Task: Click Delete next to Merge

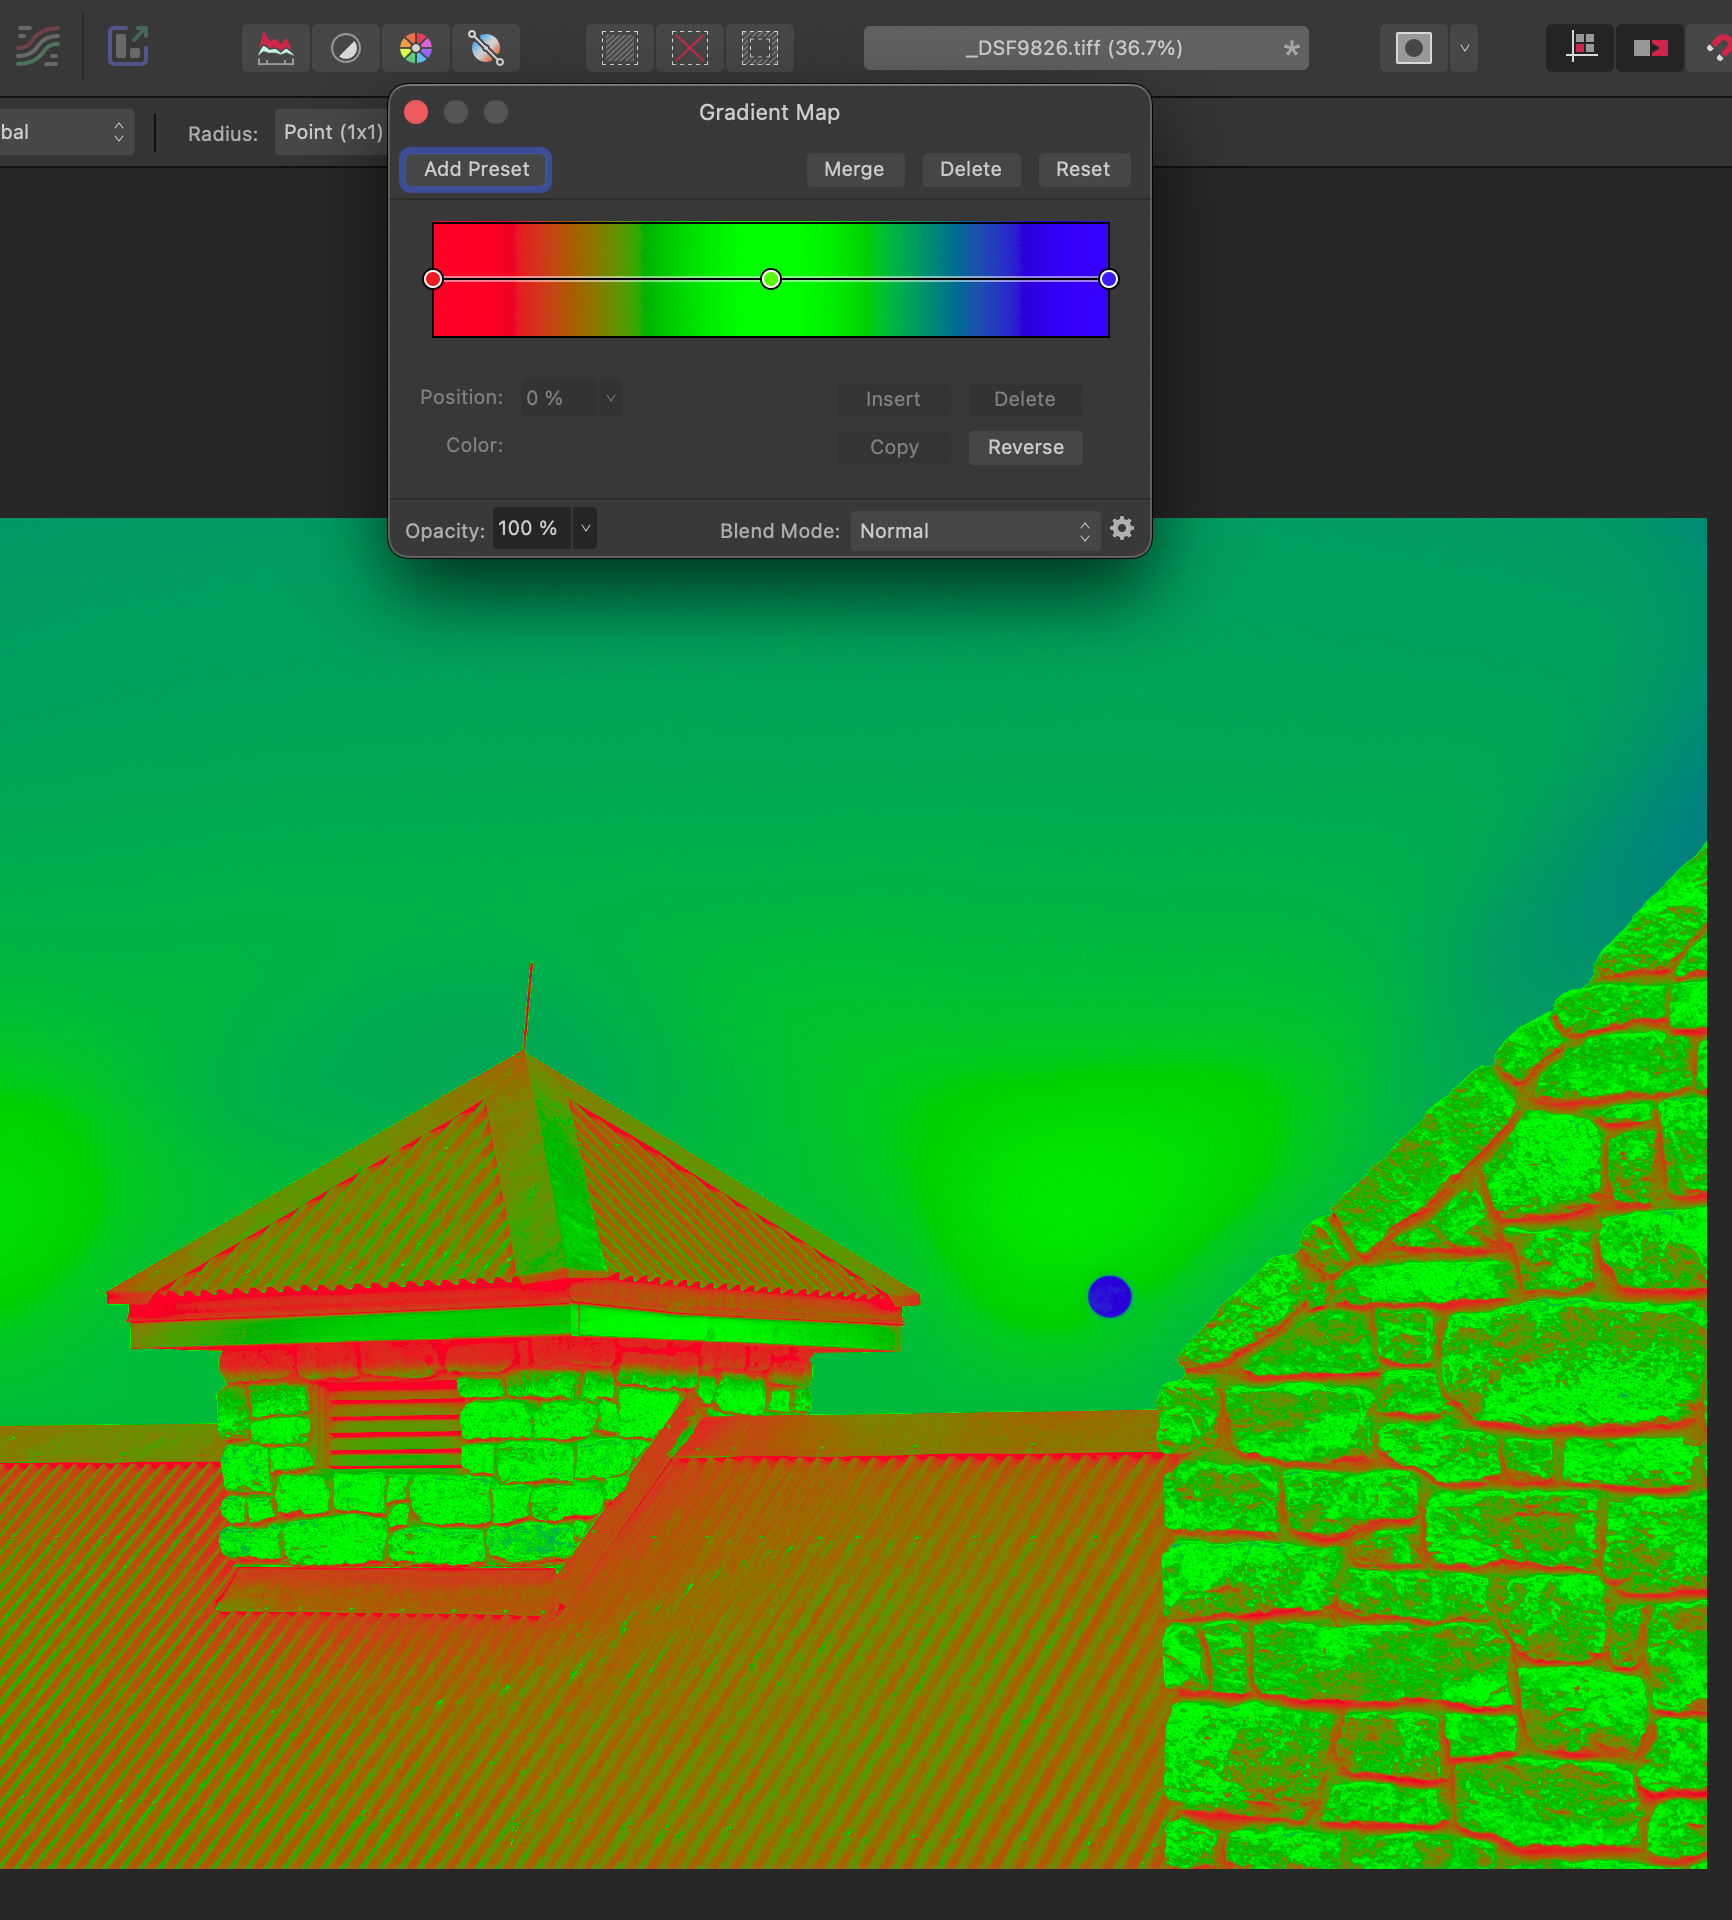Action: pos(971,169)
